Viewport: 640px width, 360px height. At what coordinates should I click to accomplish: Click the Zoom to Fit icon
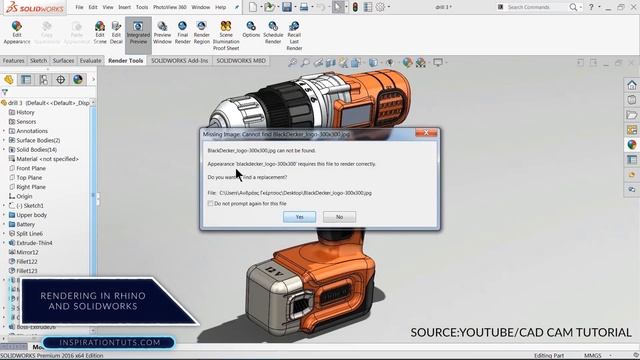pos(292,63)
